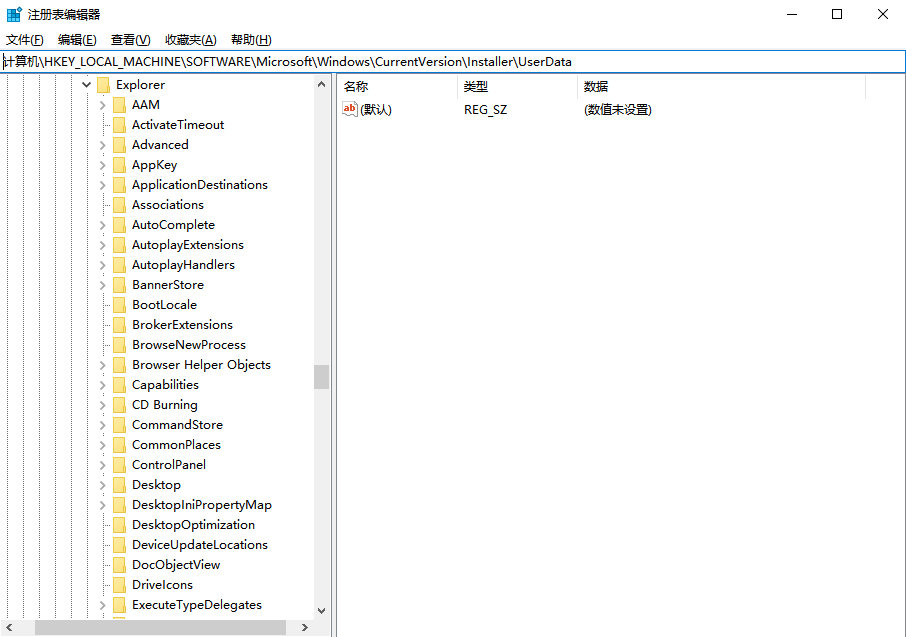Click the registry path address bar
This screenshot has width=906, height=637.
point(450,62)
